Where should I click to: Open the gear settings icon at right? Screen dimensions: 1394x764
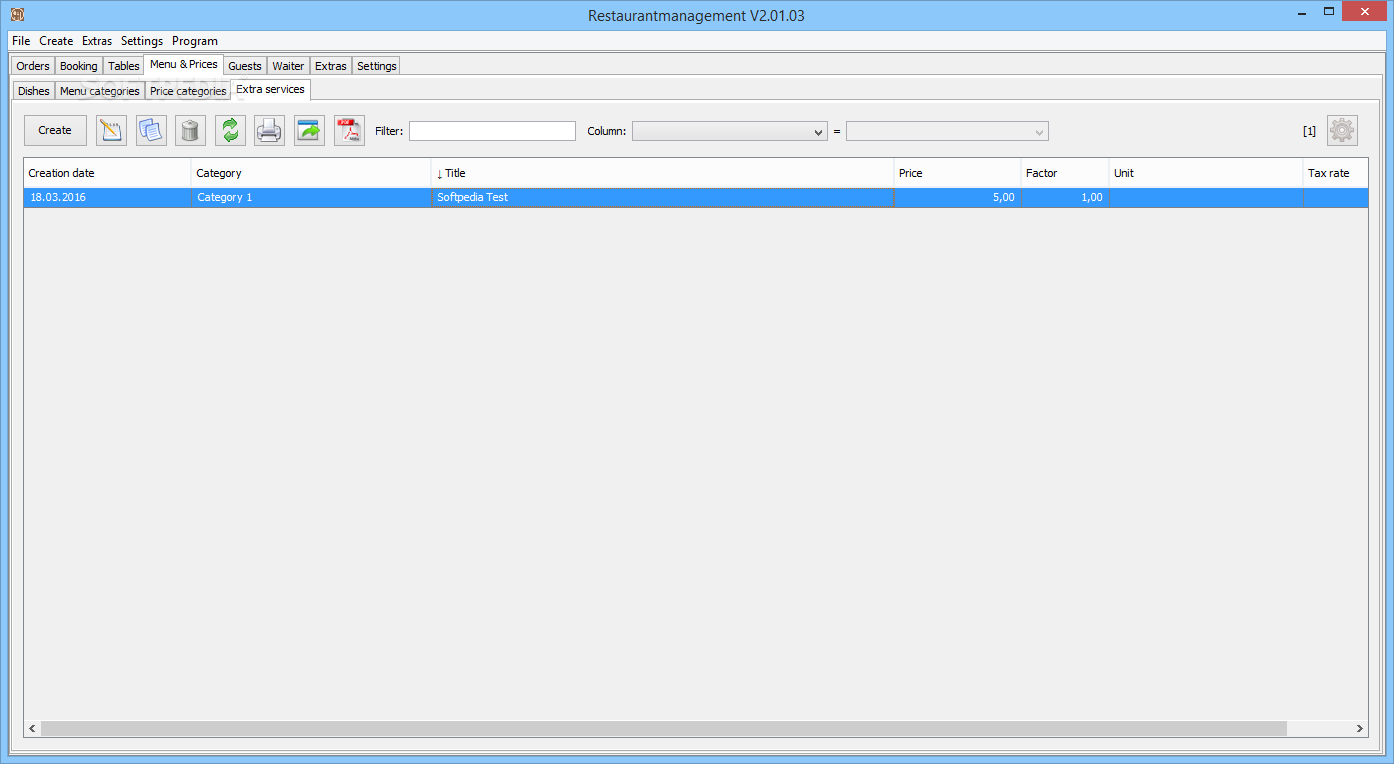[x=1342, y=130]
